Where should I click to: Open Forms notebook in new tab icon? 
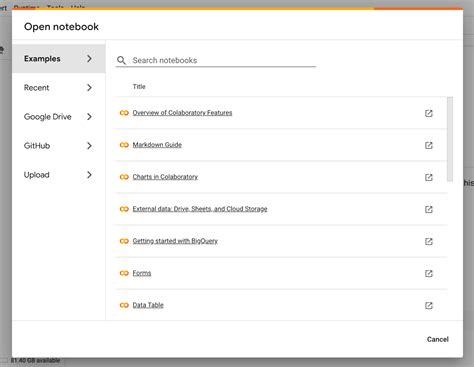point(429,273)
